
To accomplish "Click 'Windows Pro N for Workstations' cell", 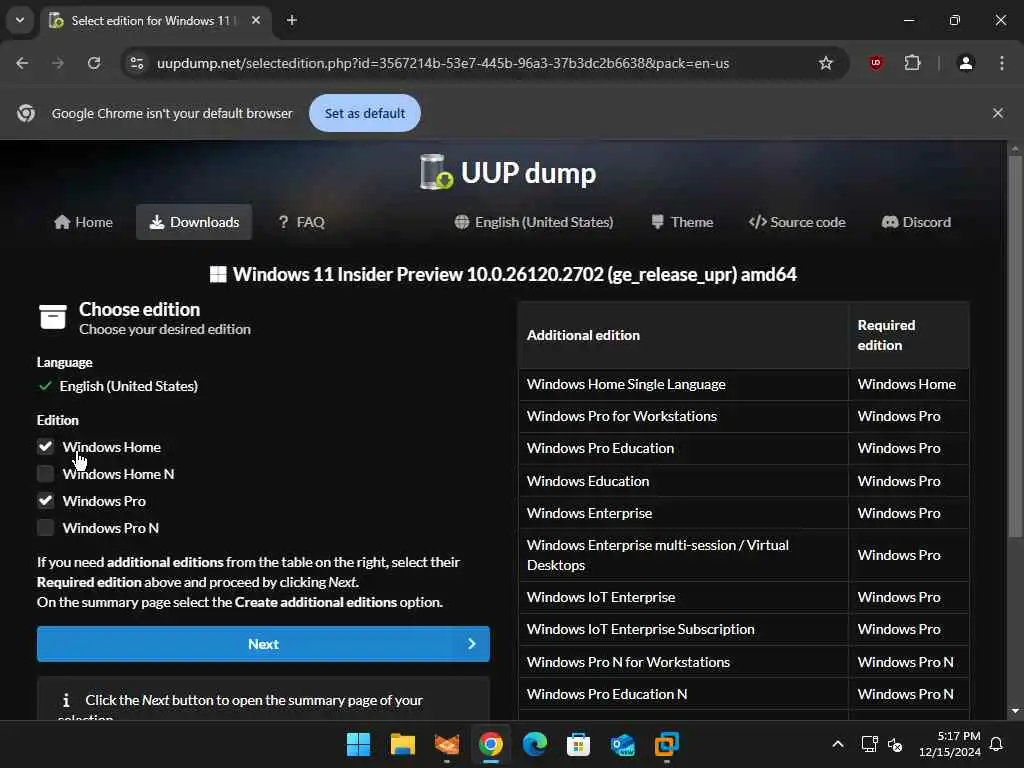I will 684,662.
